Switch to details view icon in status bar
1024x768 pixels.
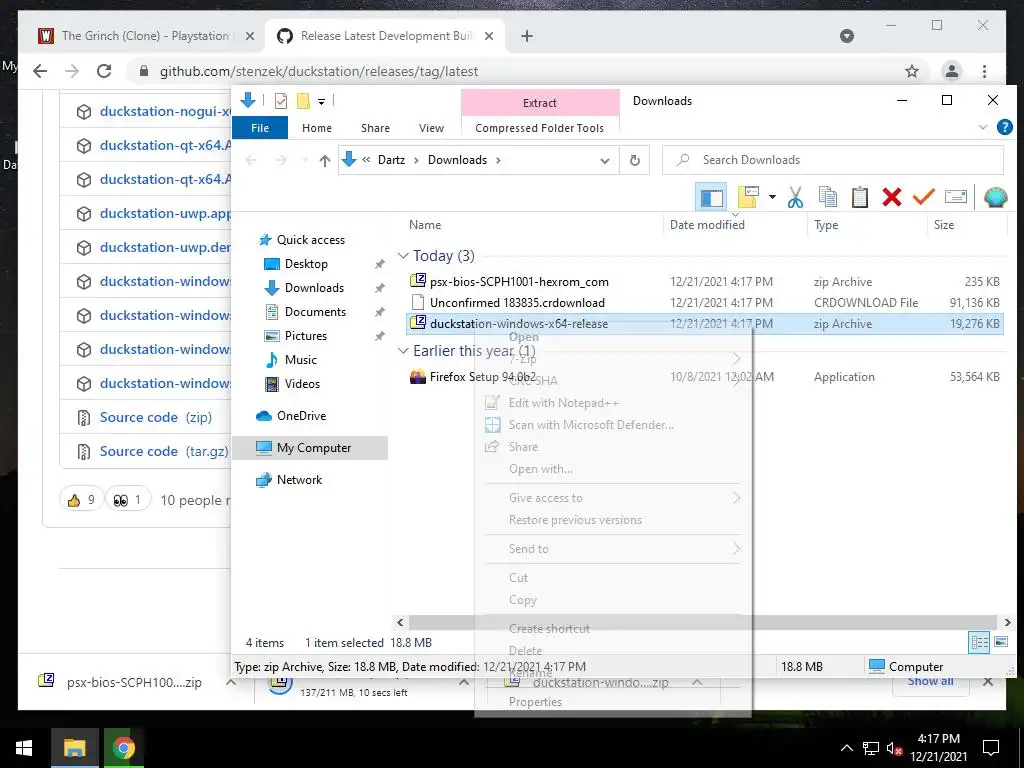coord(979,643)
